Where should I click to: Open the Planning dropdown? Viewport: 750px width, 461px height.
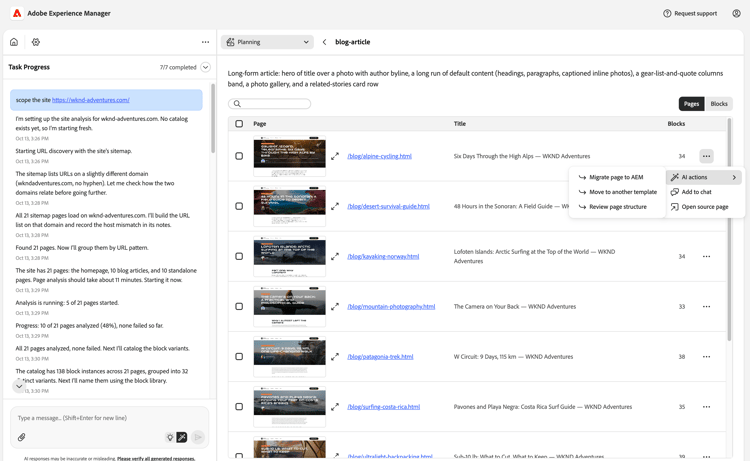[x=267, y=42]
